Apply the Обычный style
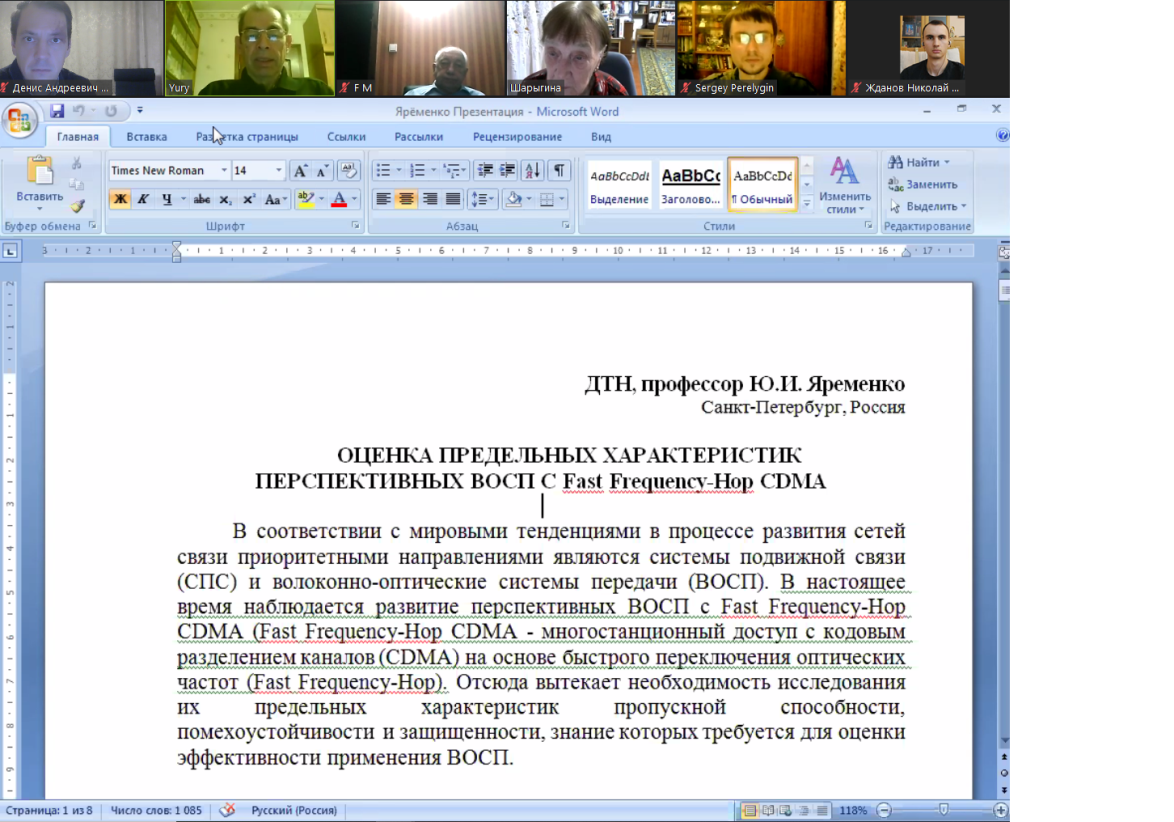Image resolution: width=1174 pixels, height=822 pixels. (762, 185)
